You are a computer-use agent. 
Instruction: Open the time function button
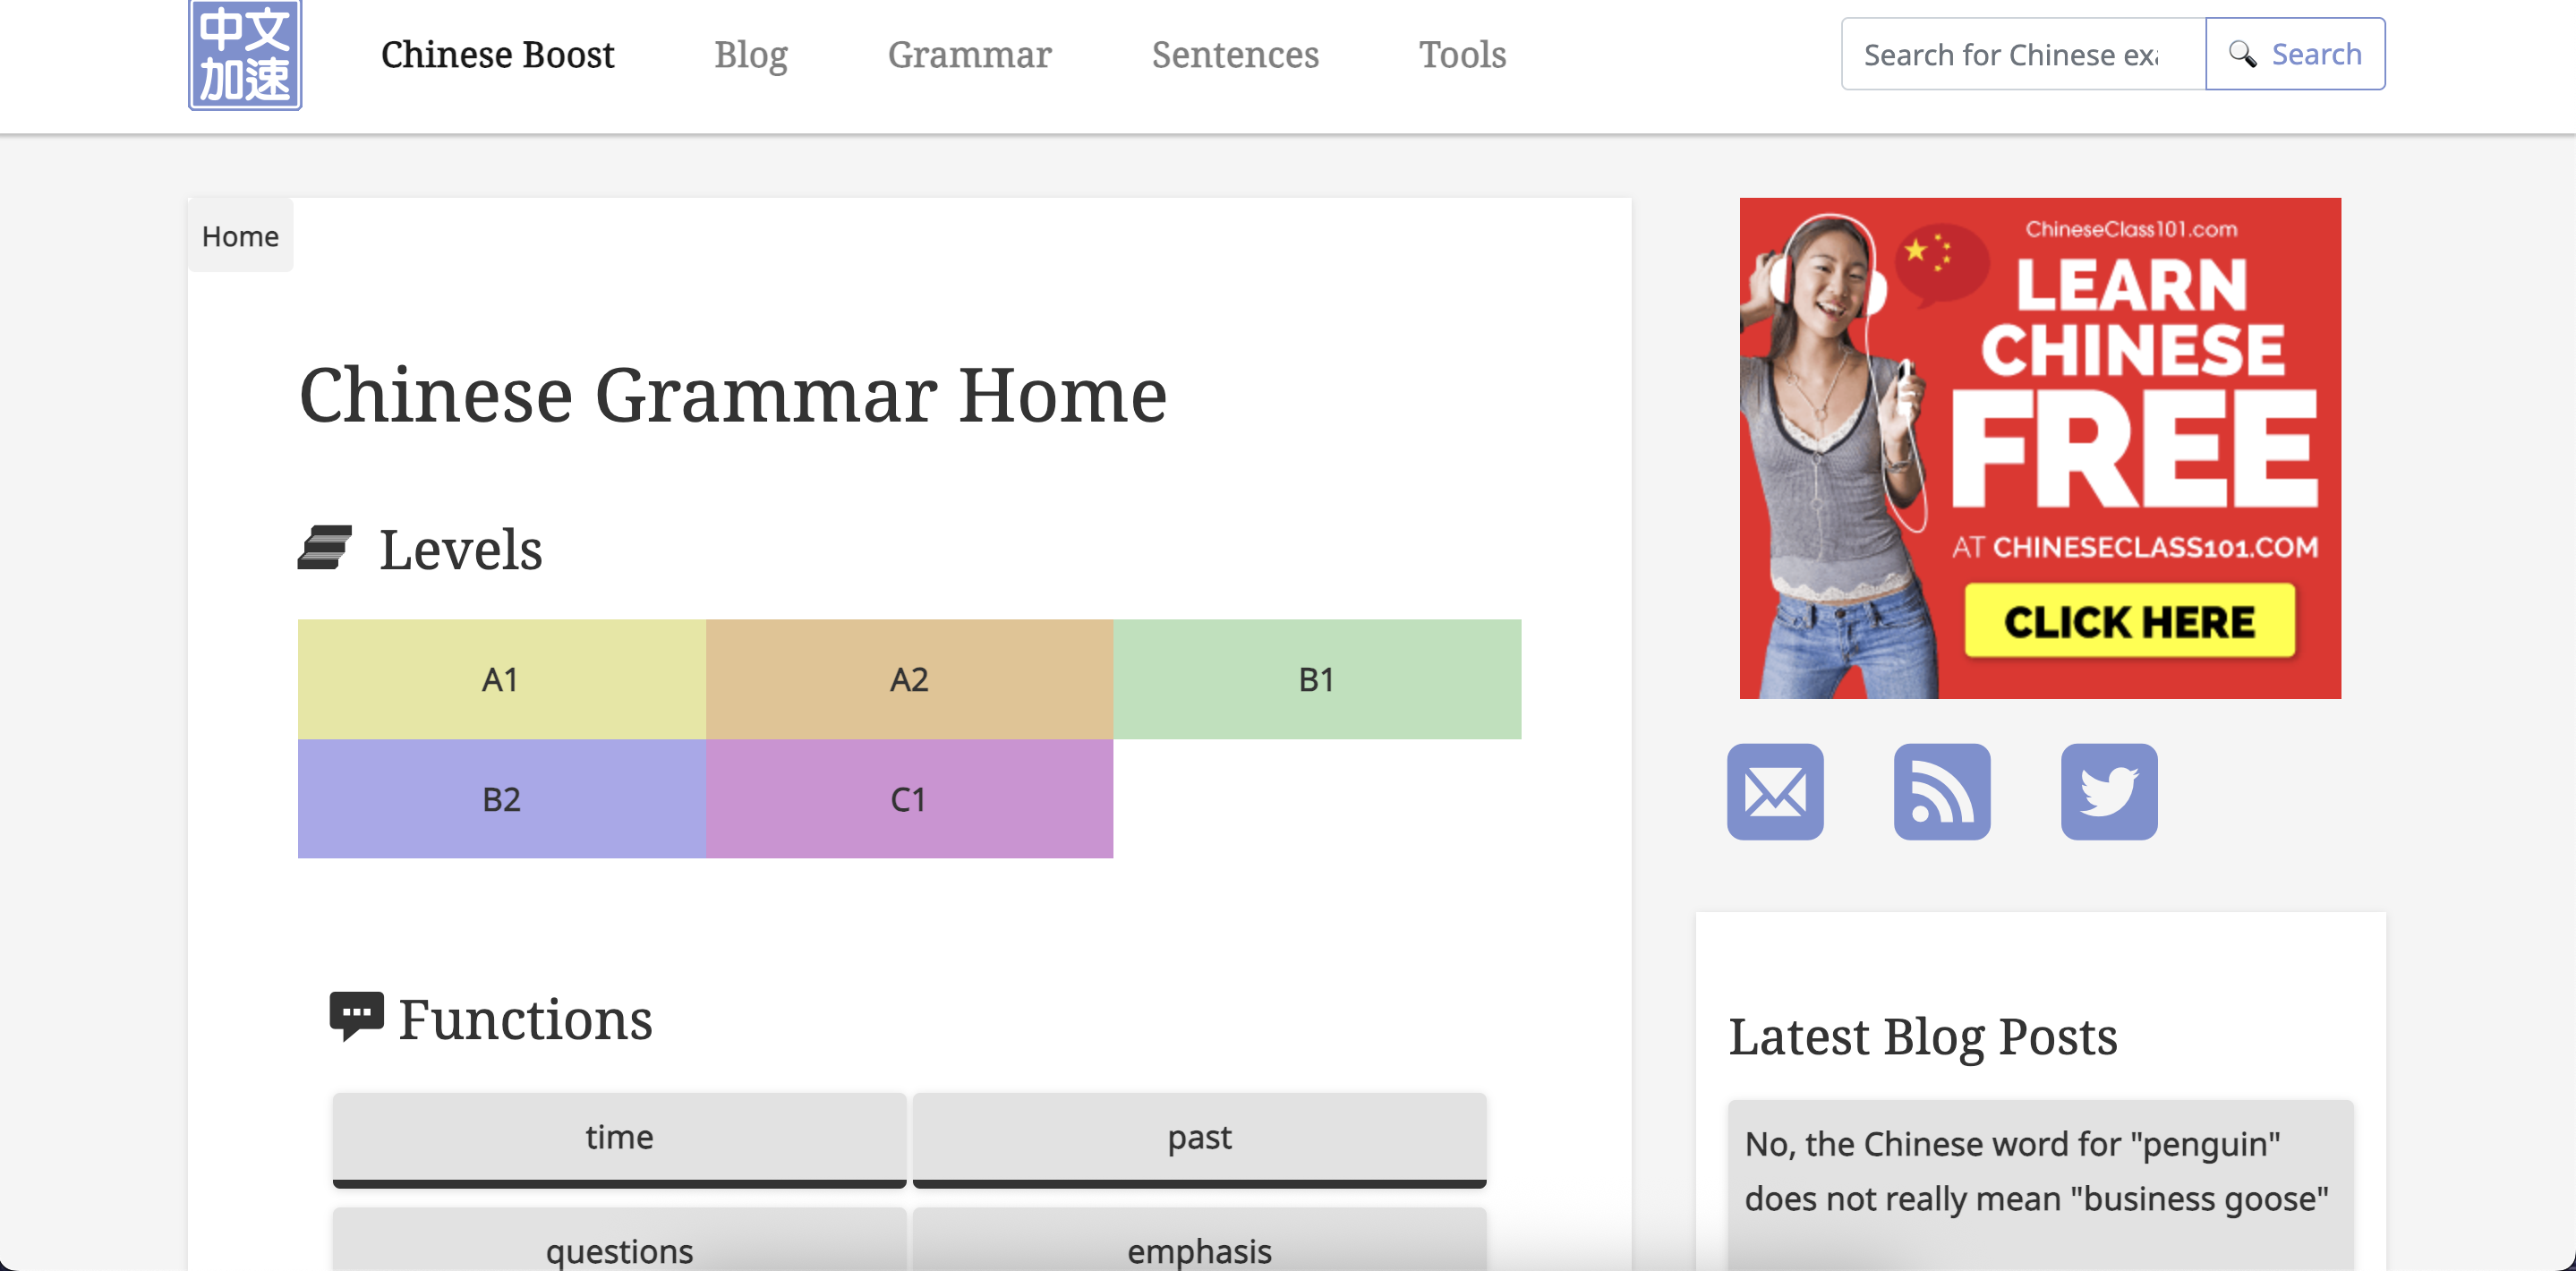[x=619, y=1139]
